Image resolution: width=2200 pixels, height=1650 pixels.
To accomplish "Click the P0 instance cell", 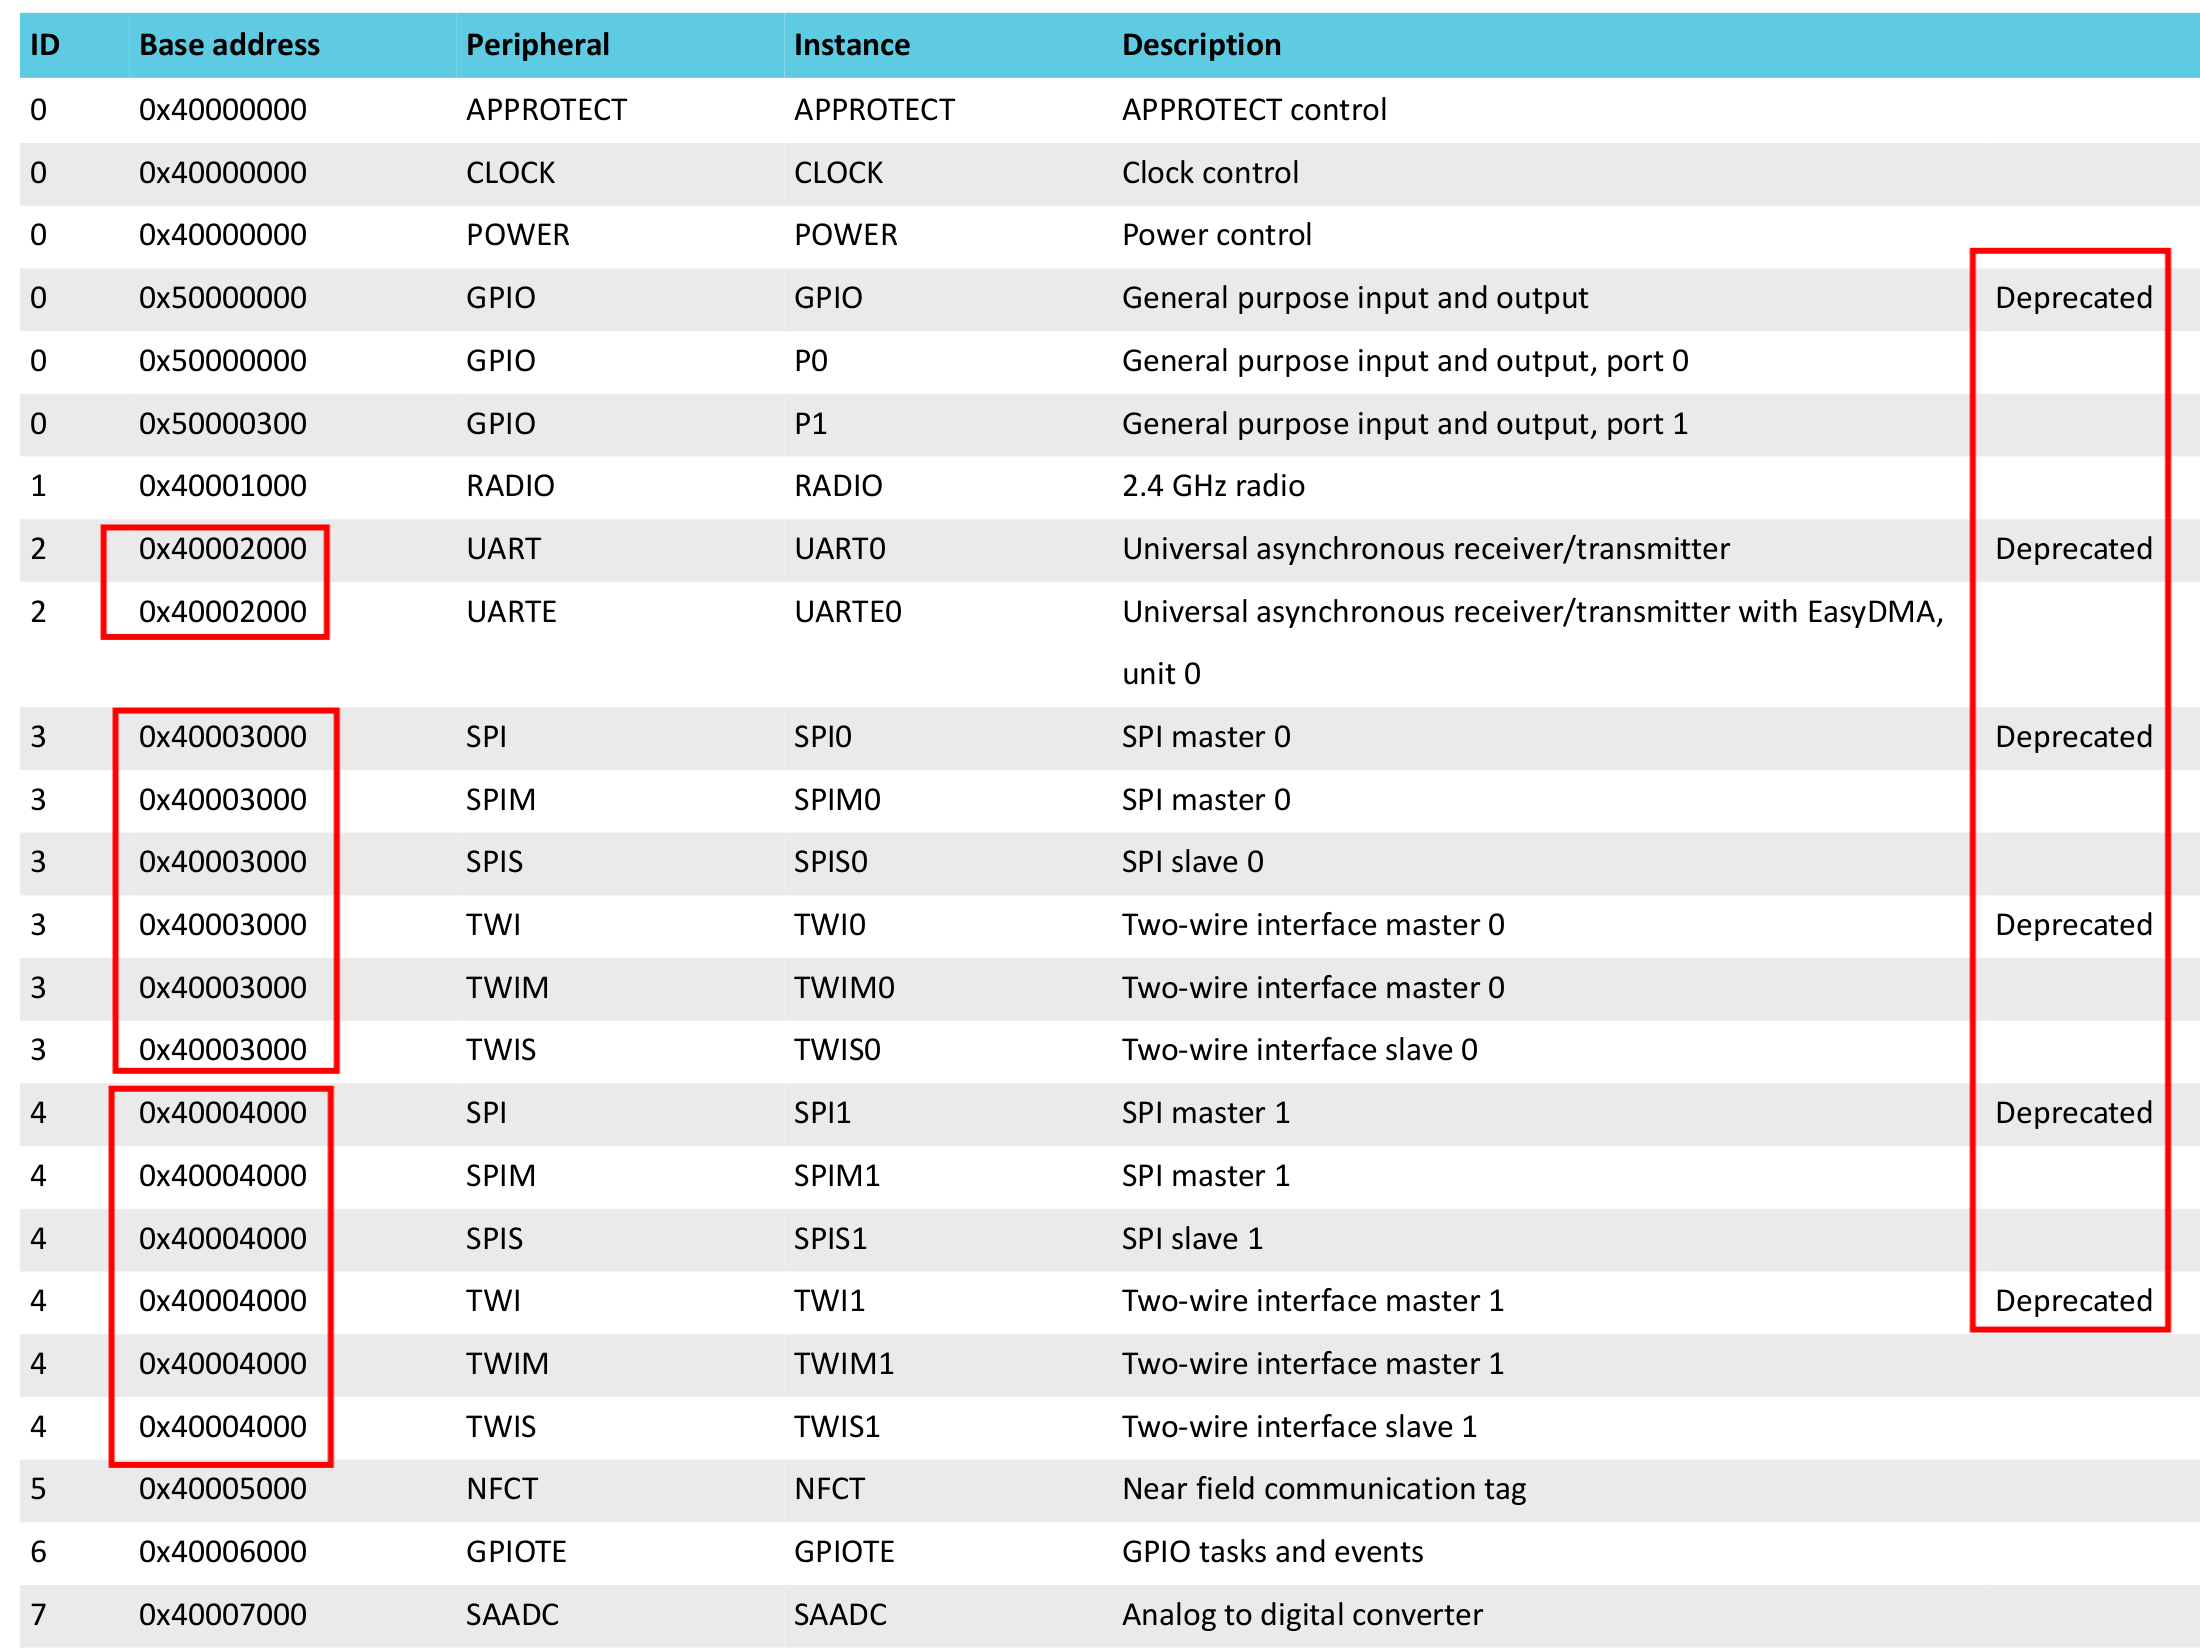I will pos(811,360).
